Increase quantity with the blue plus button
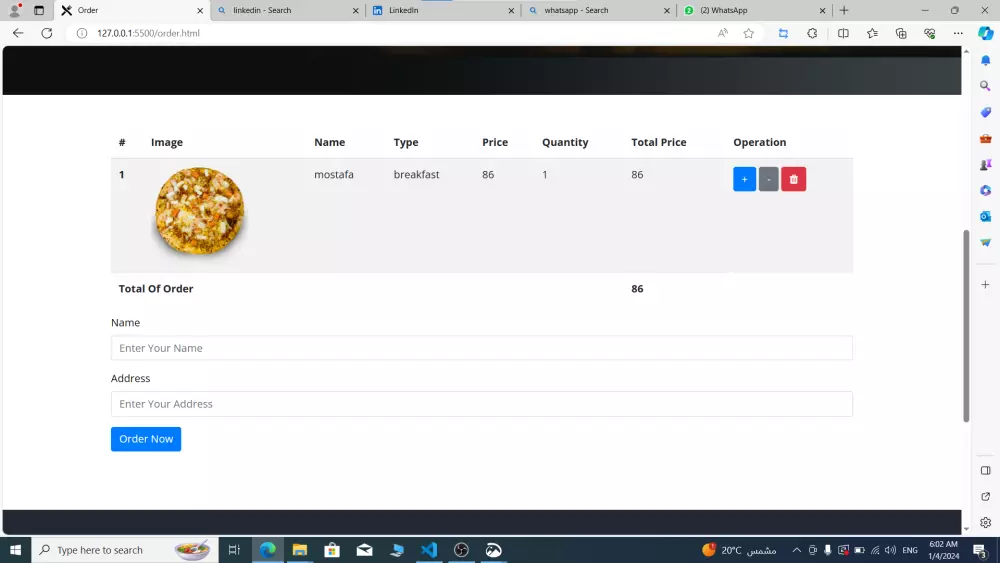 pos(744,179)
